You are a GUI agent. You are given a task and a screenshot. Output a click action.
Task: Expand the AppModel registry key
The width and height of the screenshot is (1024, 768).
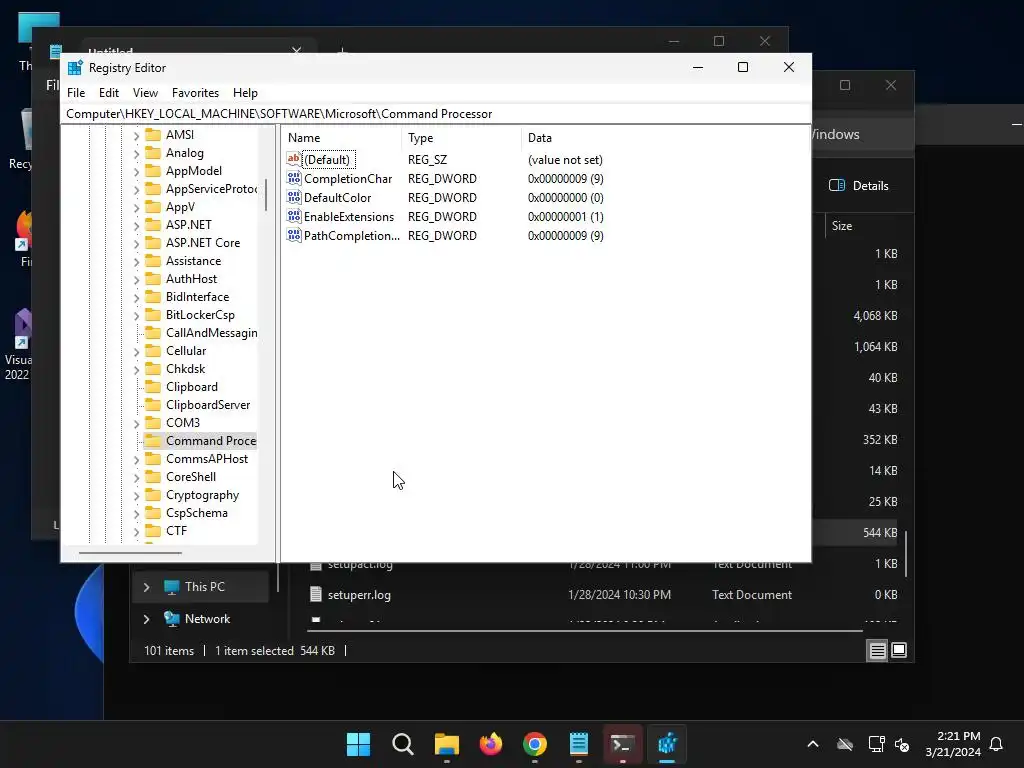136,172
